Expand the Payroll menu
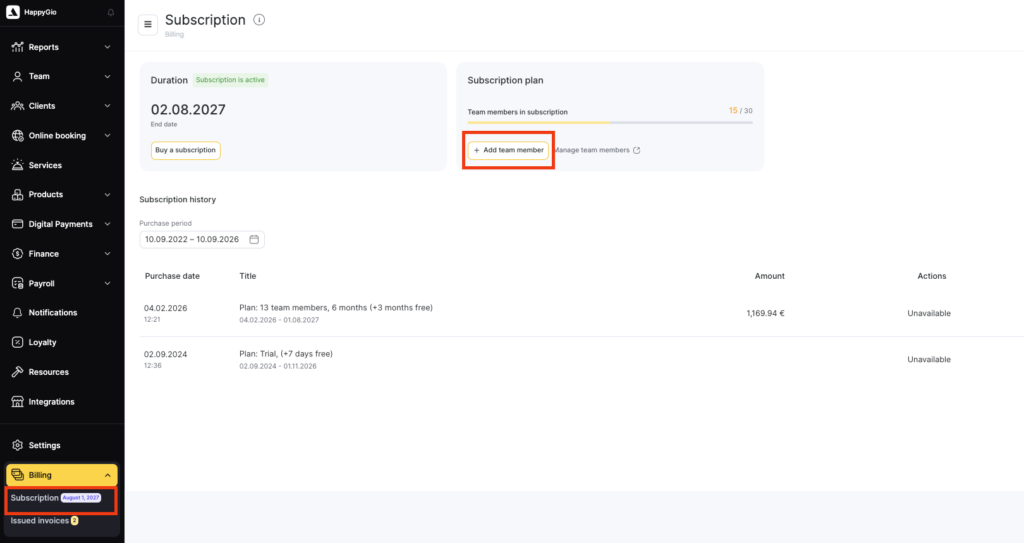The height and width of the screenshot is (543, 1024). pos(61,284)
